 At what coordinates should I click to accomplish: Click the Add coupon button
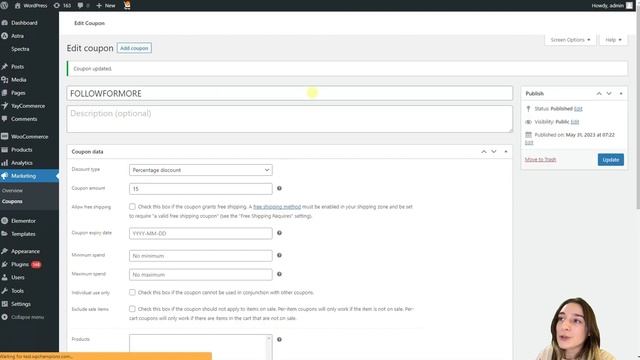tap(134, 48)
